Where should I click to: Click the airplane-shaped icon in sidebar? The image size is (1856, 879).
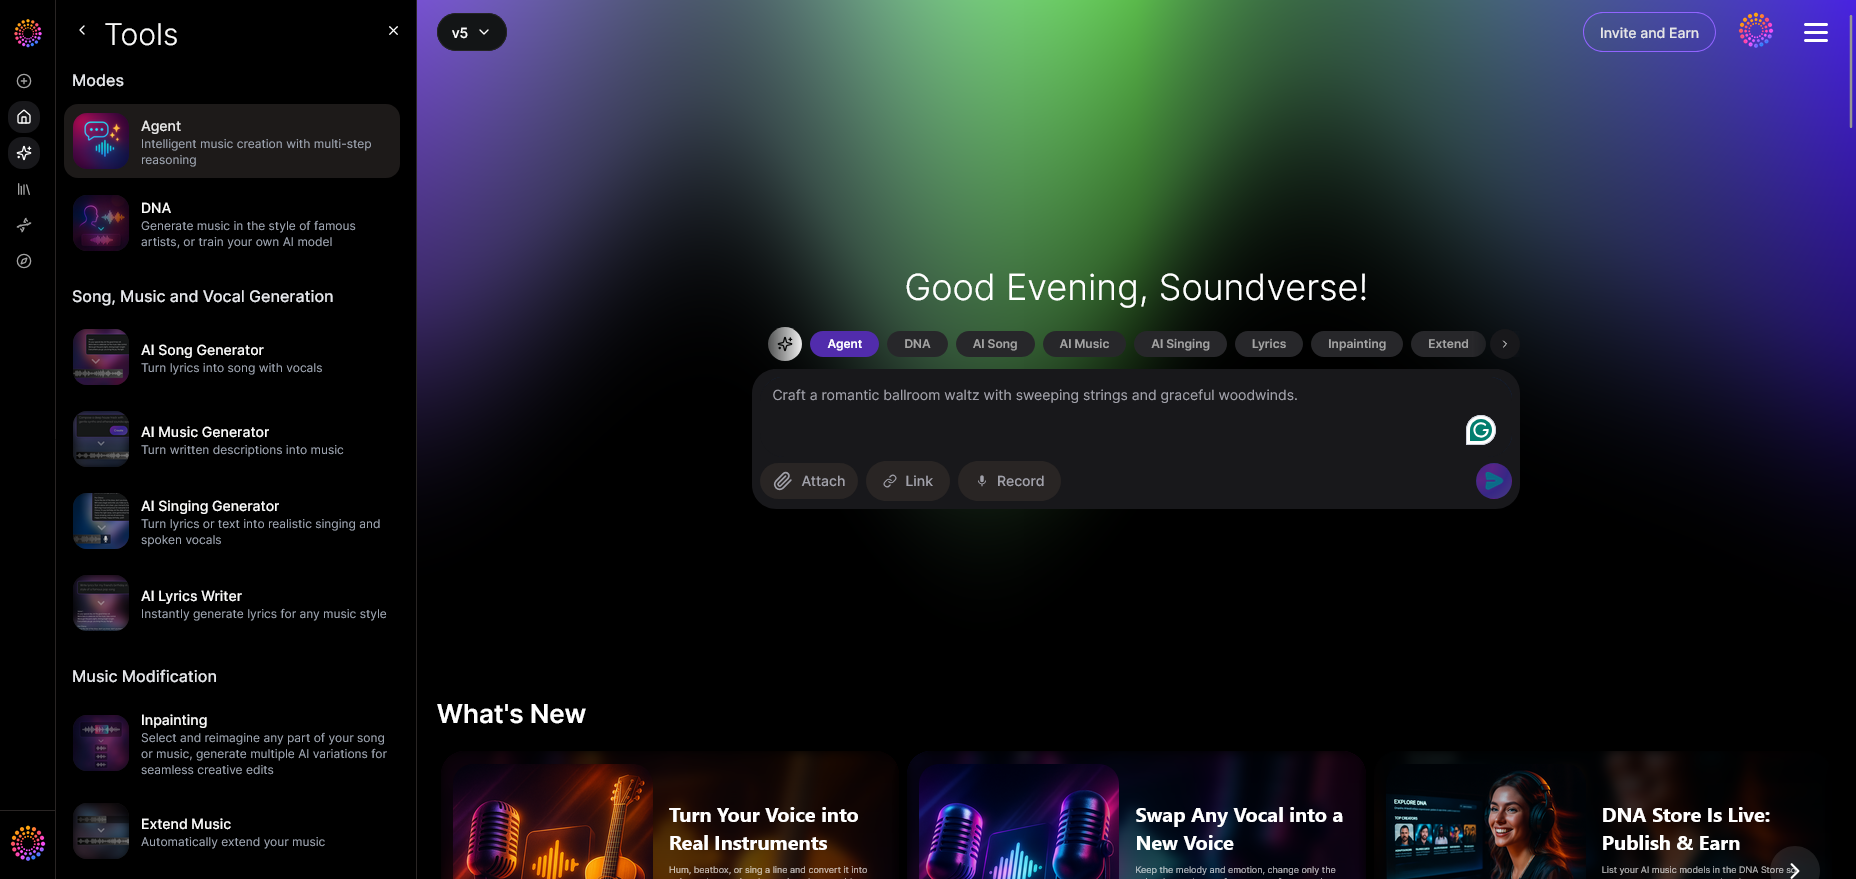(24, 225)
